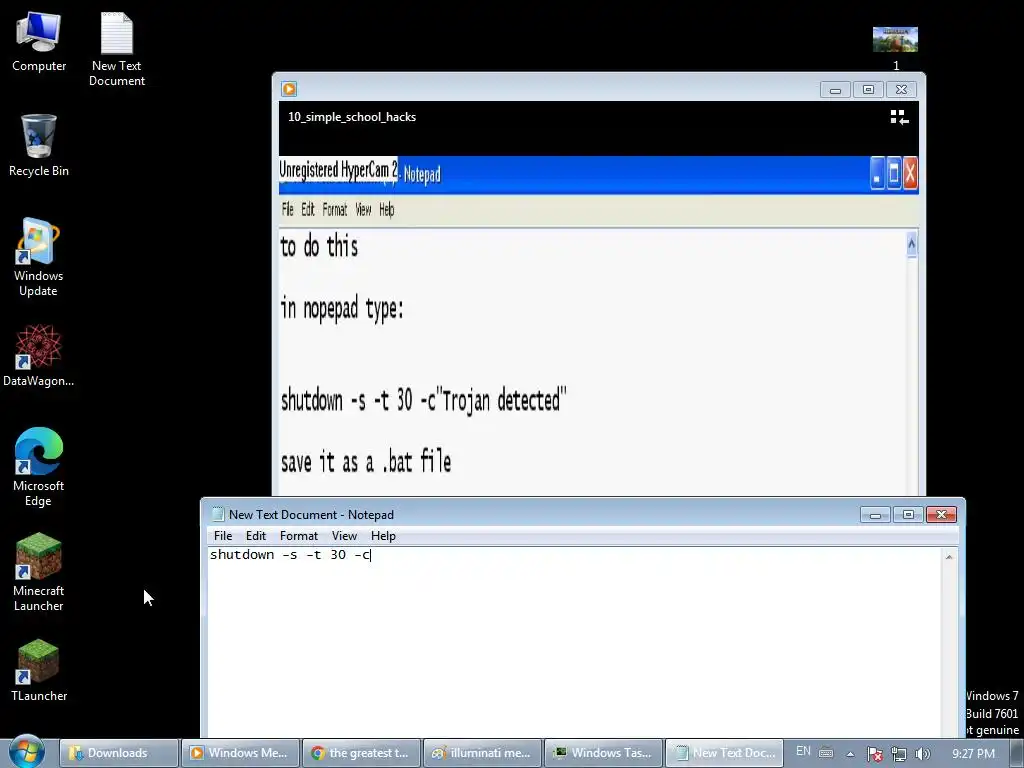Viewport: 1024px width, 768px height.
Task: Minimize the Windows Media Player window
Action: click(x=835, y=89)
